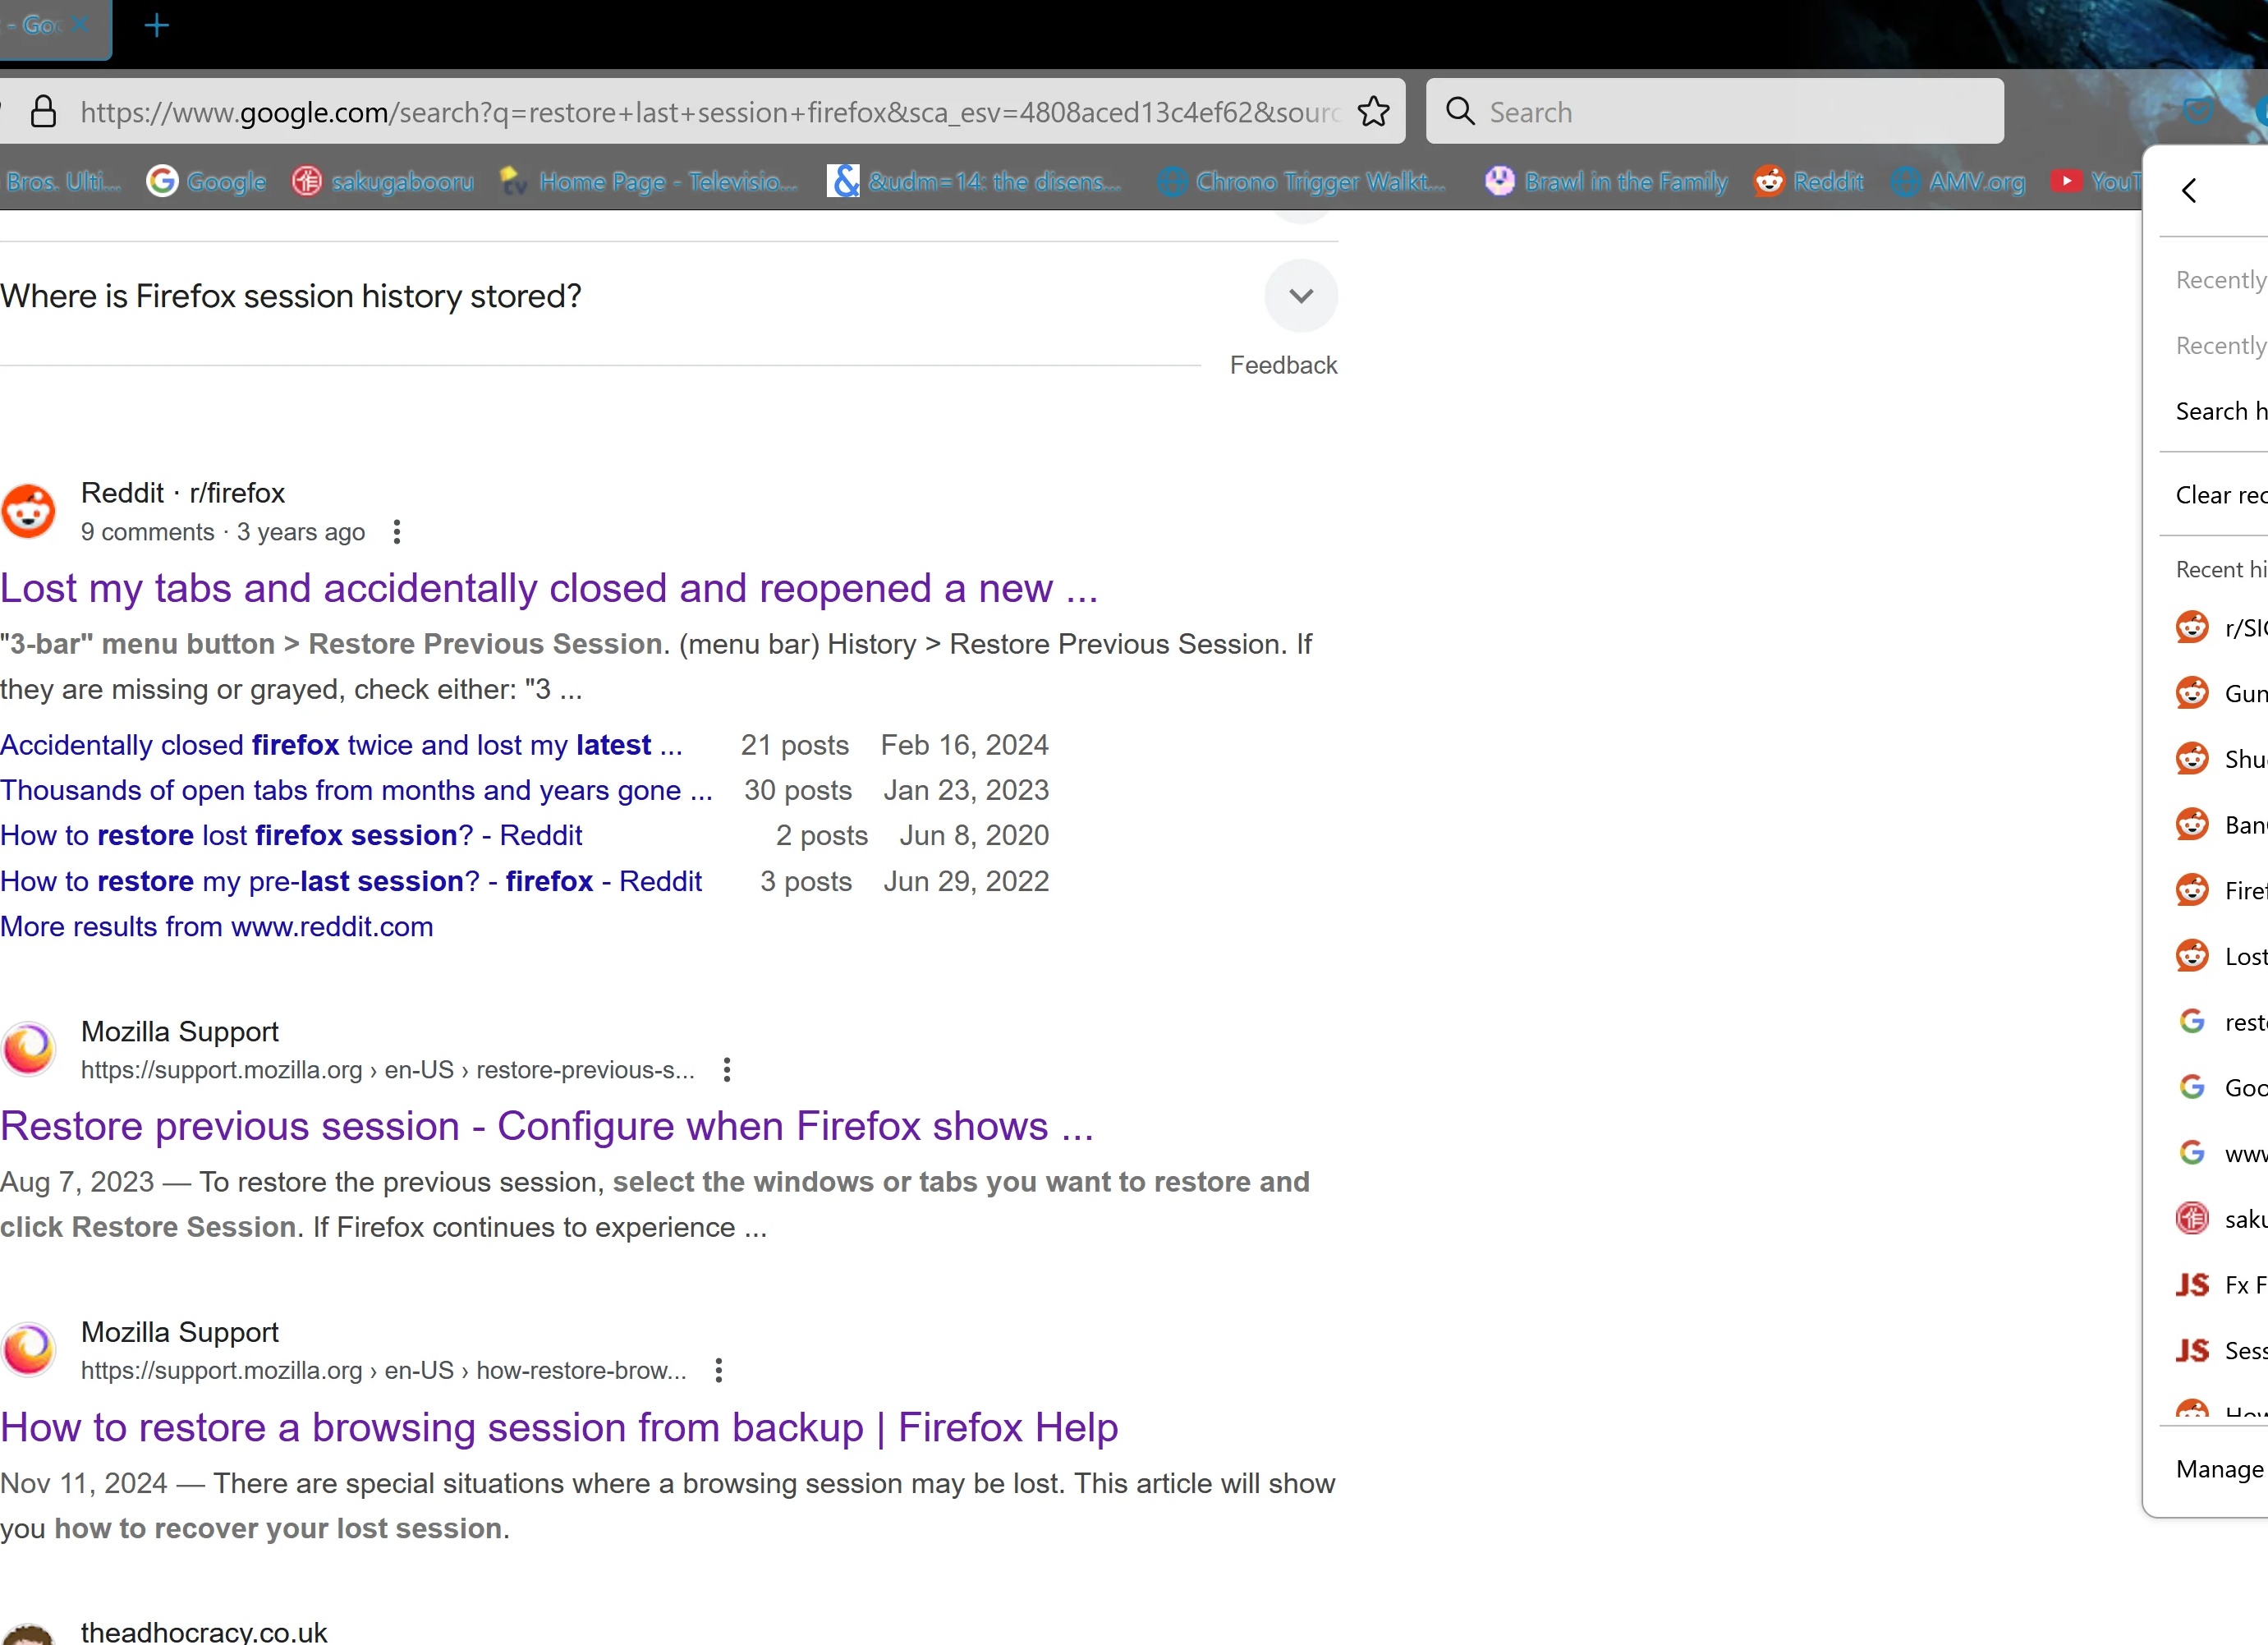Open 'How to restore lost firefox session?' link

[x=291, y=835]
